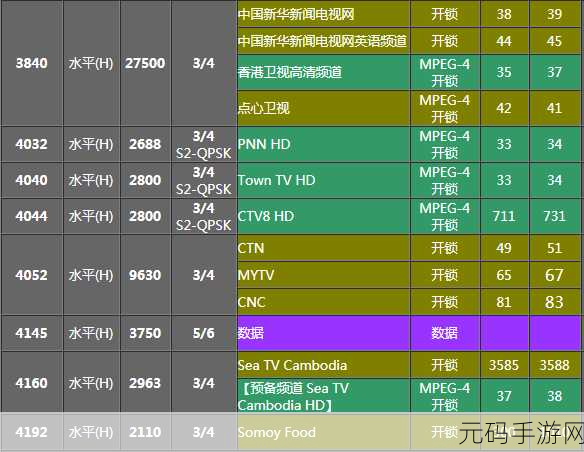Click MPEG-4 开锁 in the 香港卫视高清频道 row
This screenshot has width=584, height=452.
[445, 72]
